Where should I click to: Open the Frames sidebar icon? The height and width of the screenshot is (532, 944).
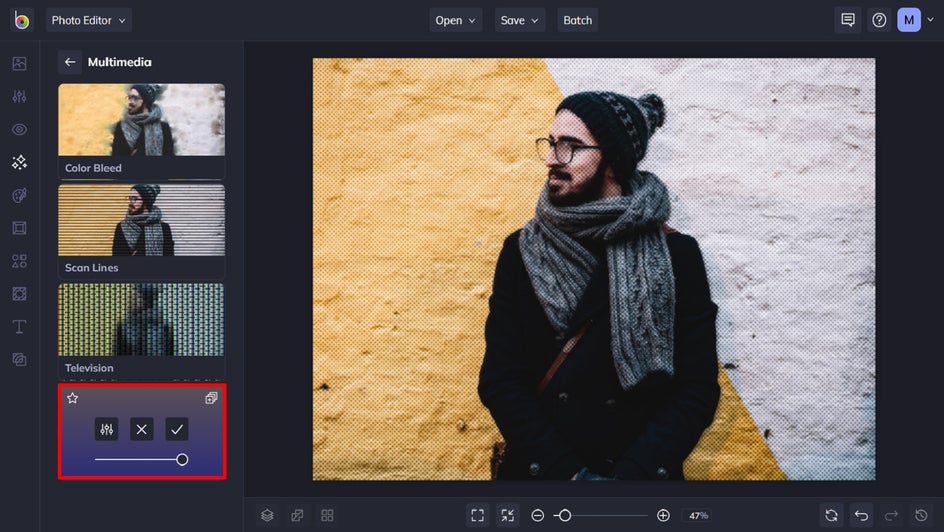click(19, 228)
